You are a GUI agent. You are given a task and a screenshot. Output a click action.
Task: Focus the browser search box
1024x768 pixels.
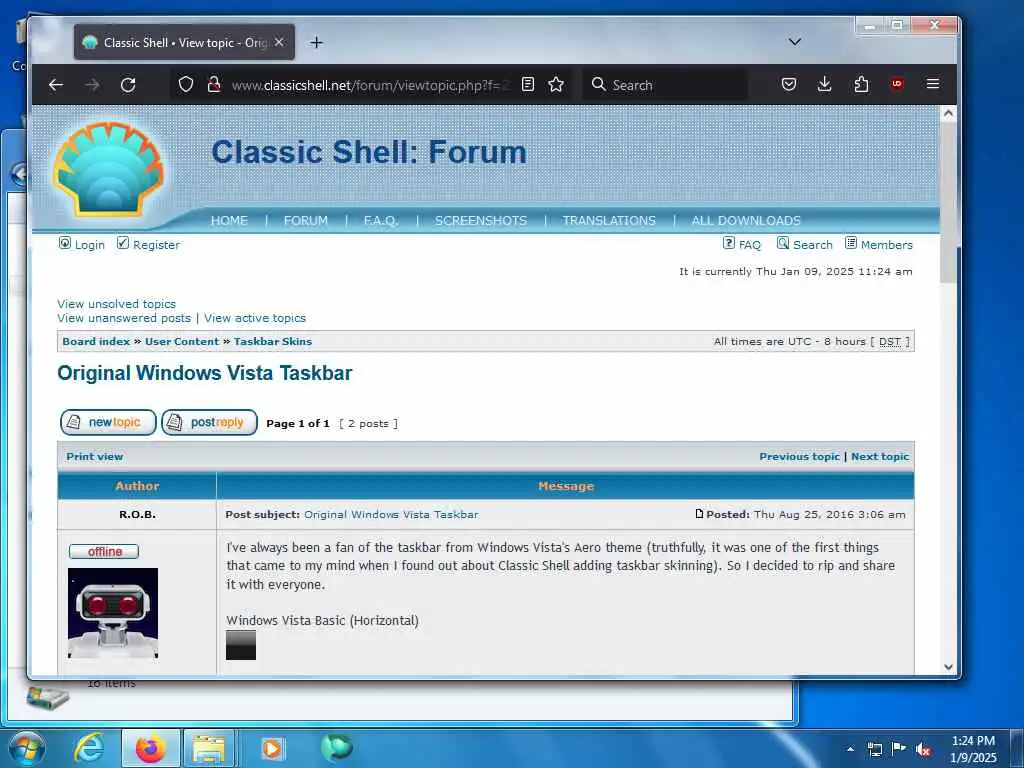pos(666,85)
